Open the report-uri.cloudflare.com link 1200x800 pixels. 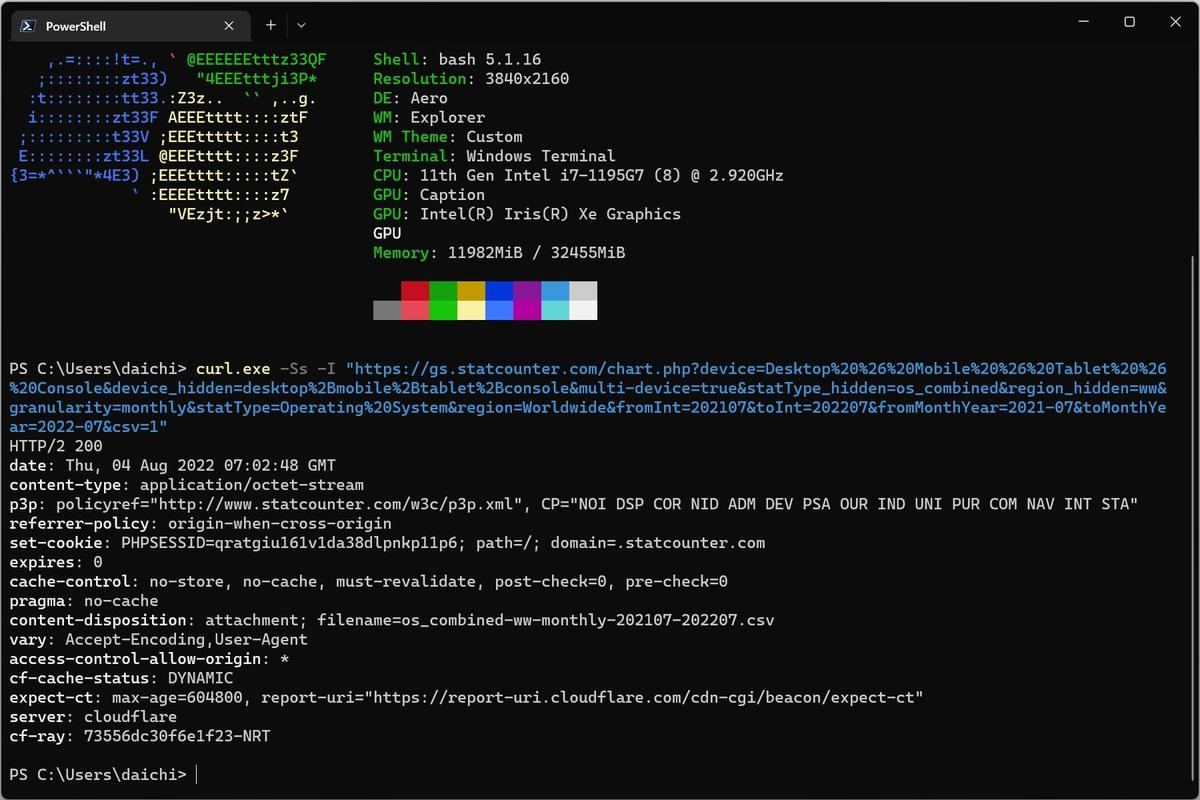tap(642, 697)
